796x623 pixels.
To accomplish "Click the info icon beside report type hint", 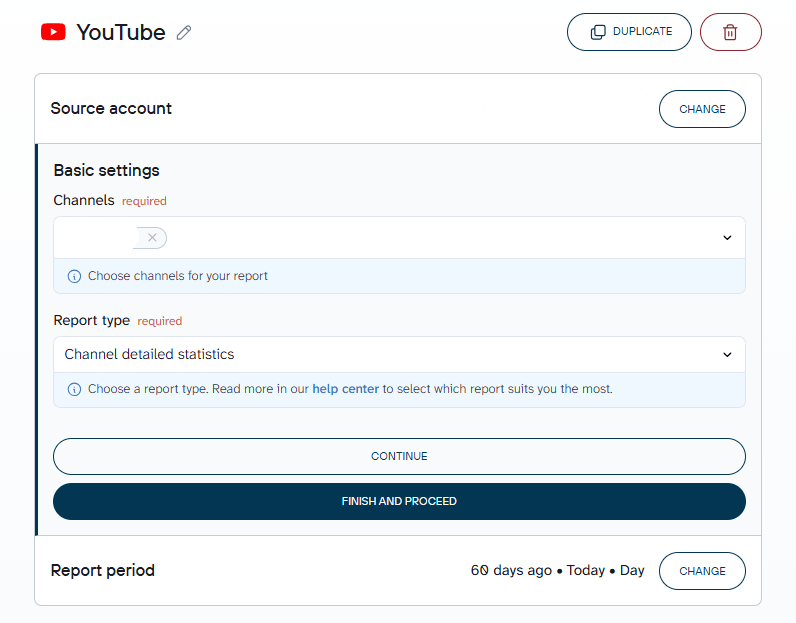I will (74, 389).
